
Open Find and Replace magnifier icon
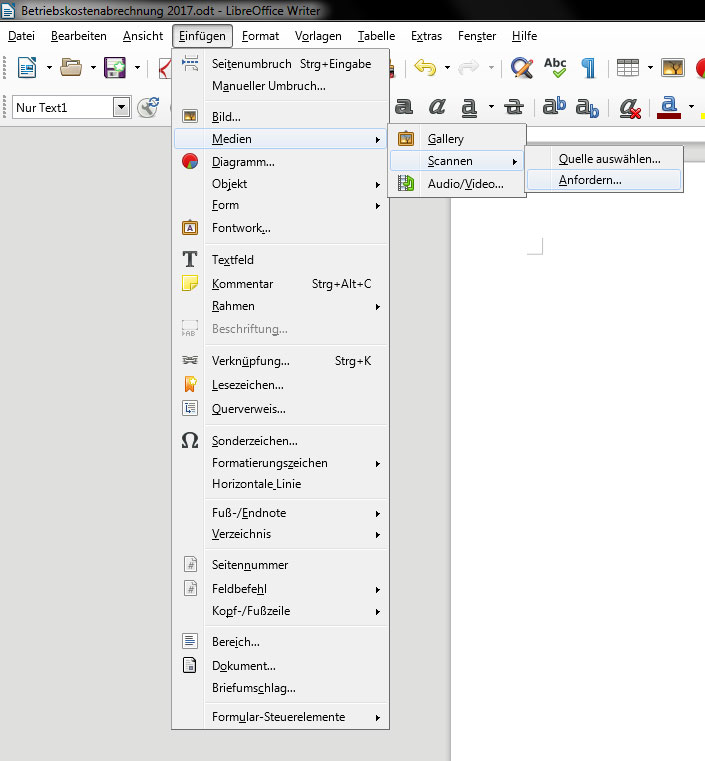point(522,67)
